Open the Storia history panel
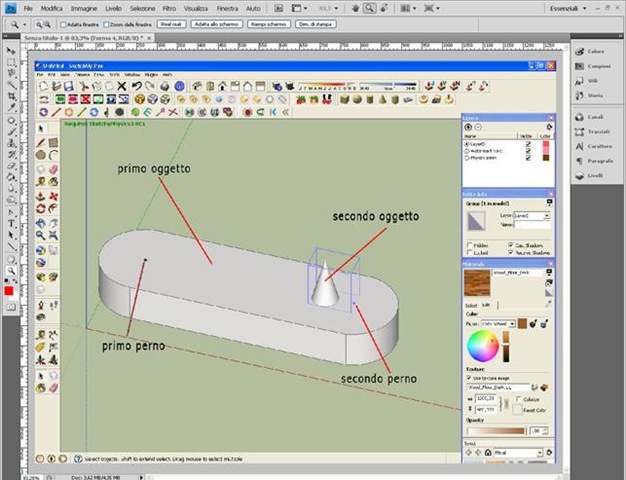This screenshot has height=480, width=626. (x=593, y=97)
